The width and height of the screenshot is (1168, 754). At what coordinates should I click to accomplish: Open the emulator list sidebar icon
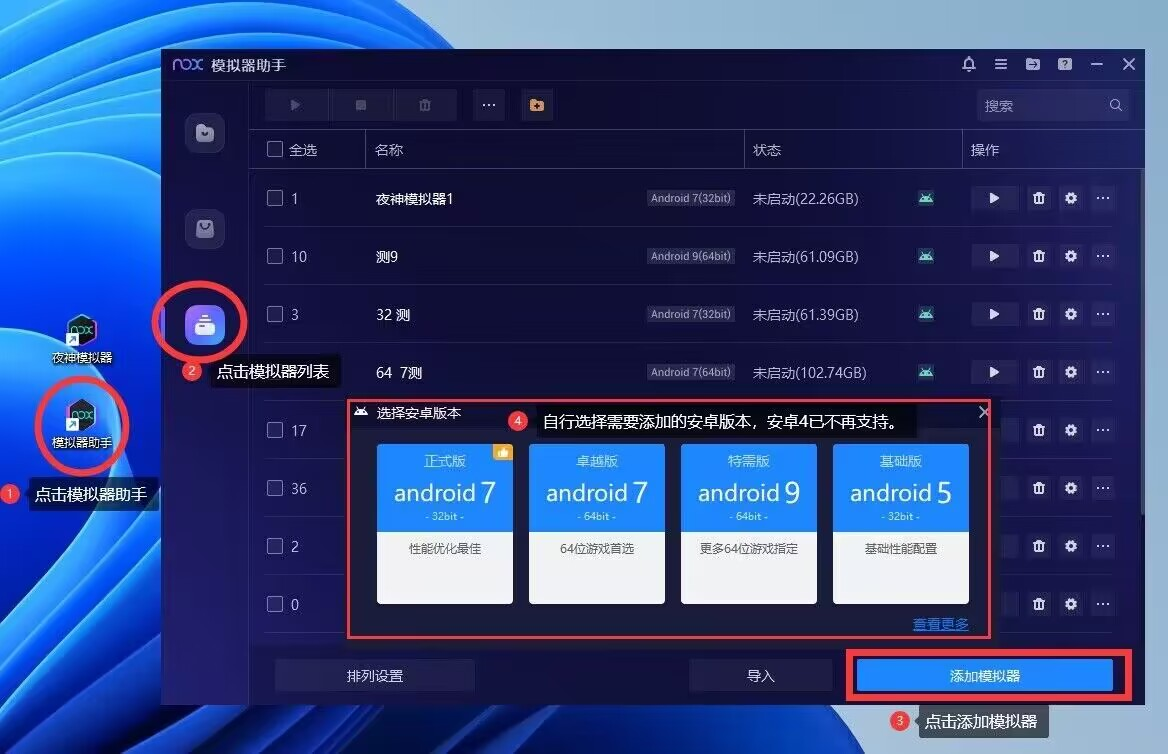coord(205,324)
